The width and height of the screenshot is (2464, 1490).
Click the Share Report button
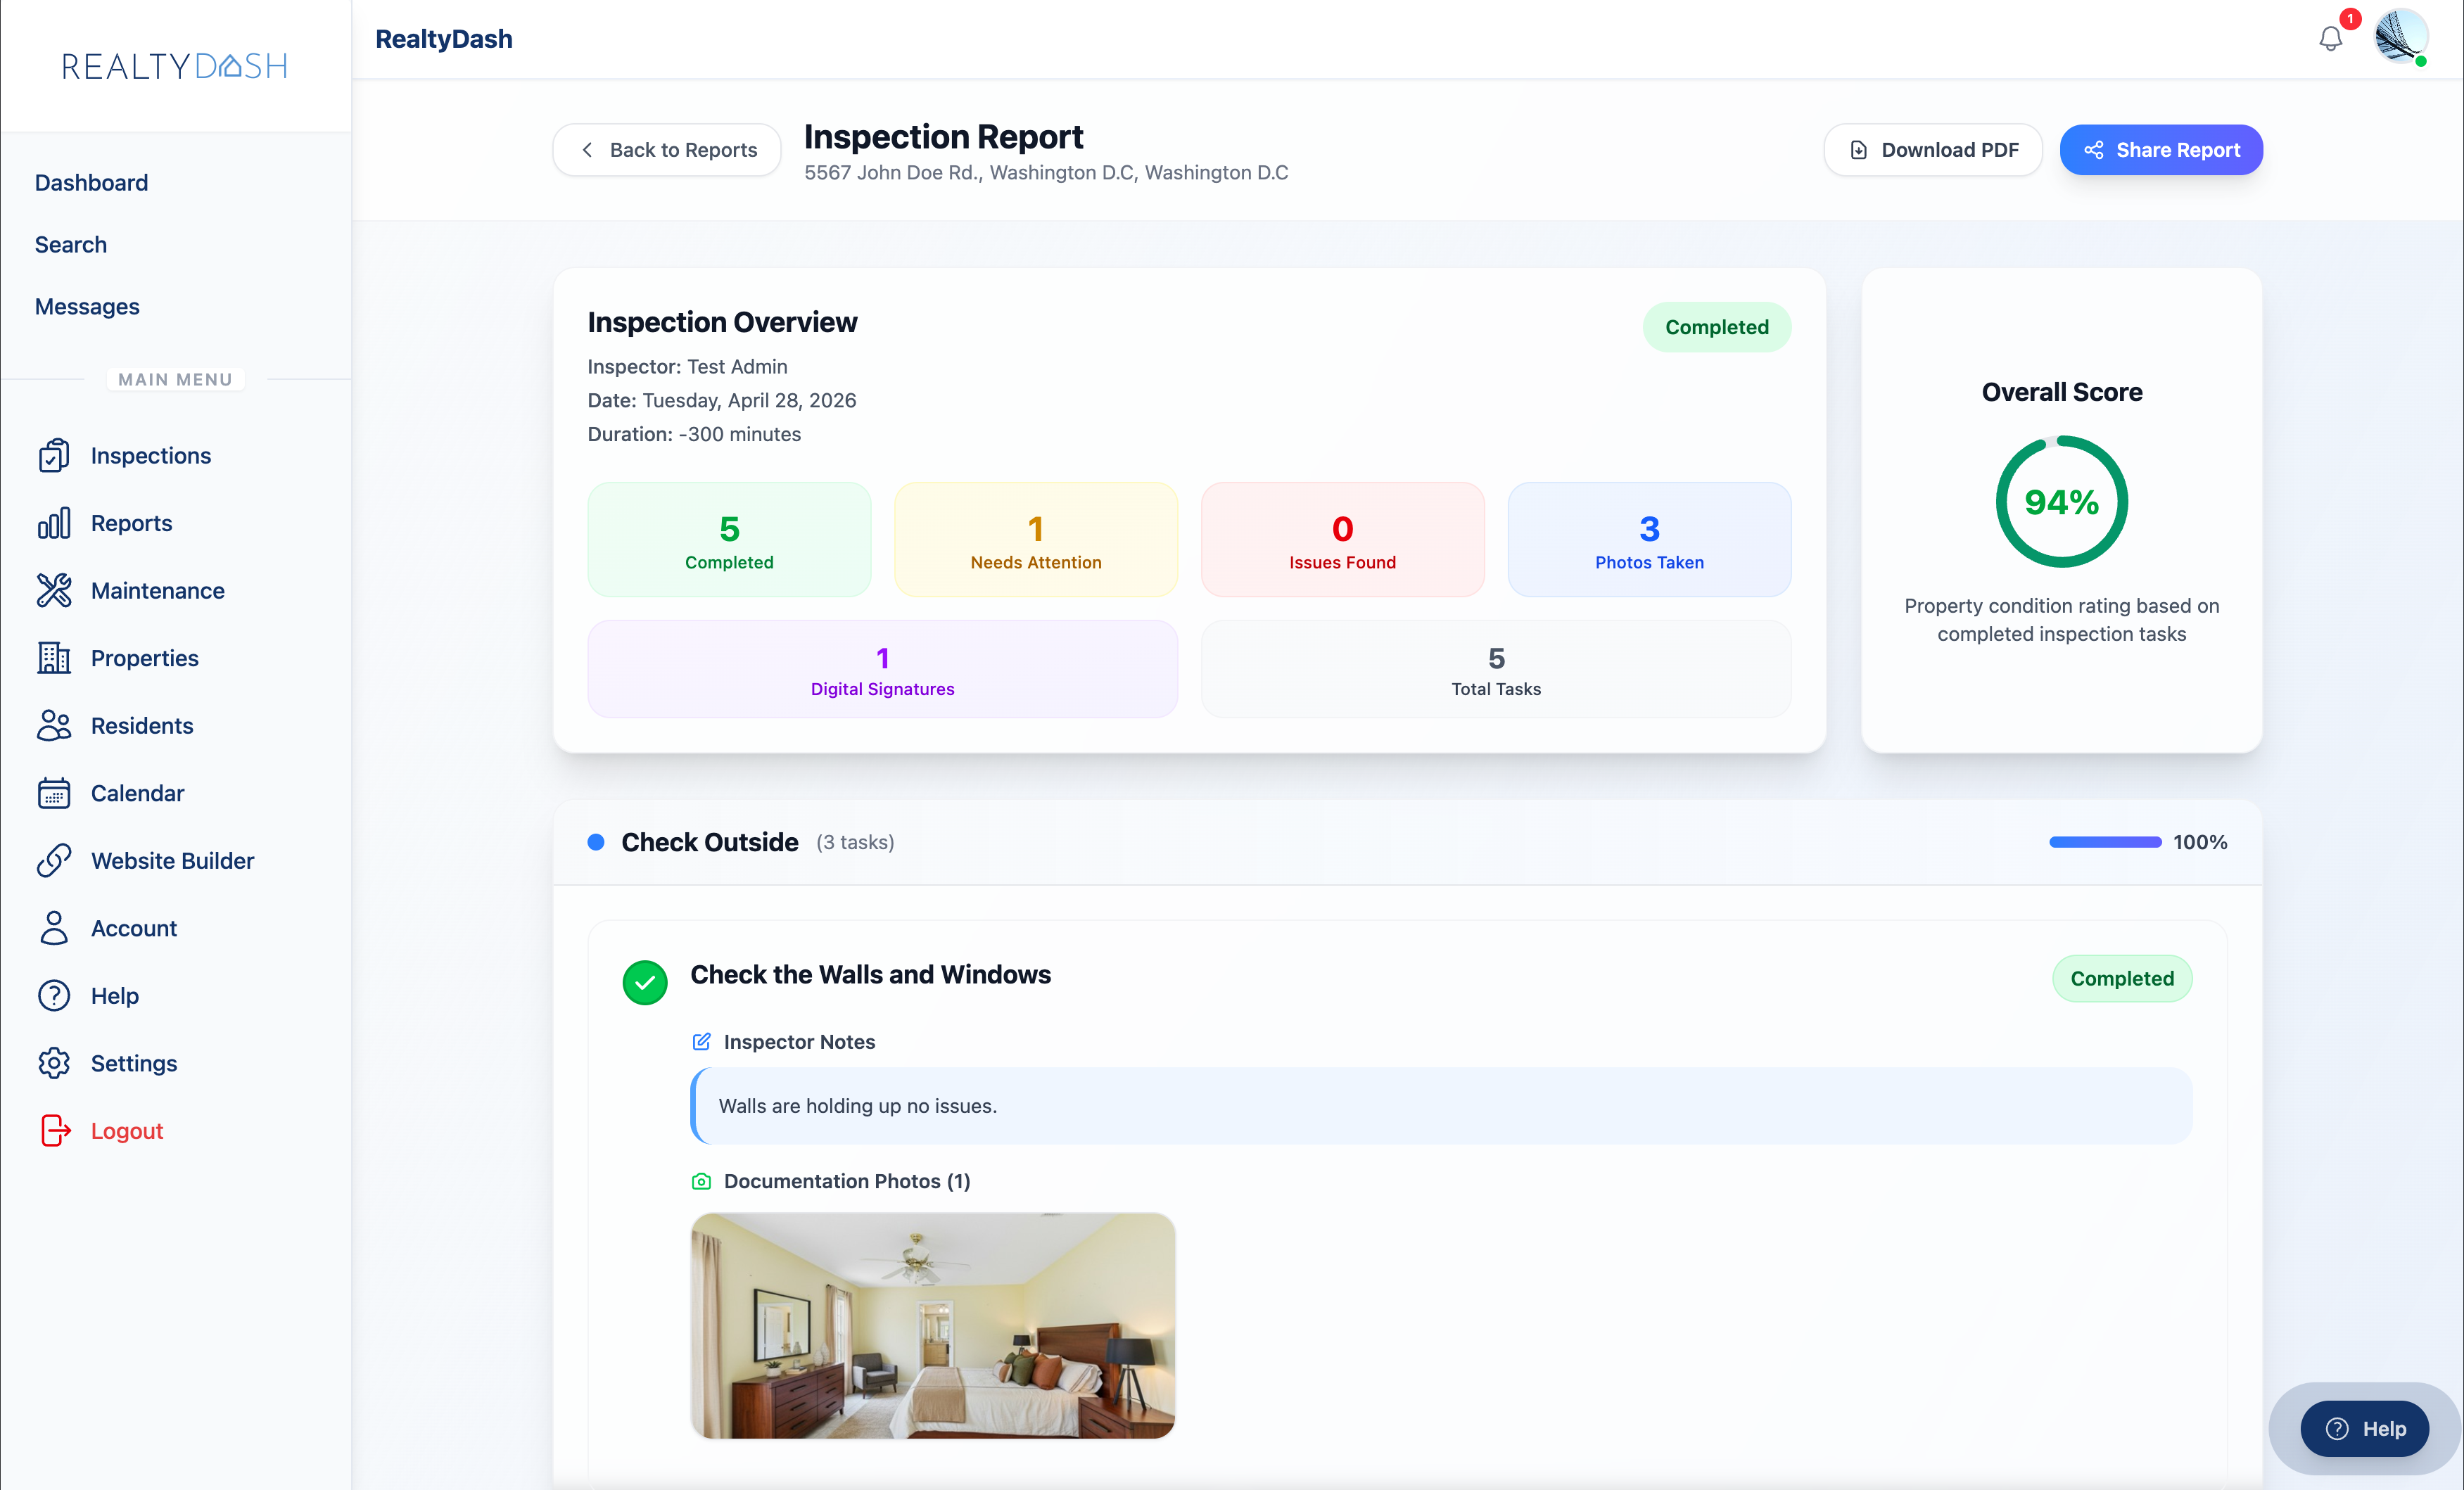[x=2161, y=150]
